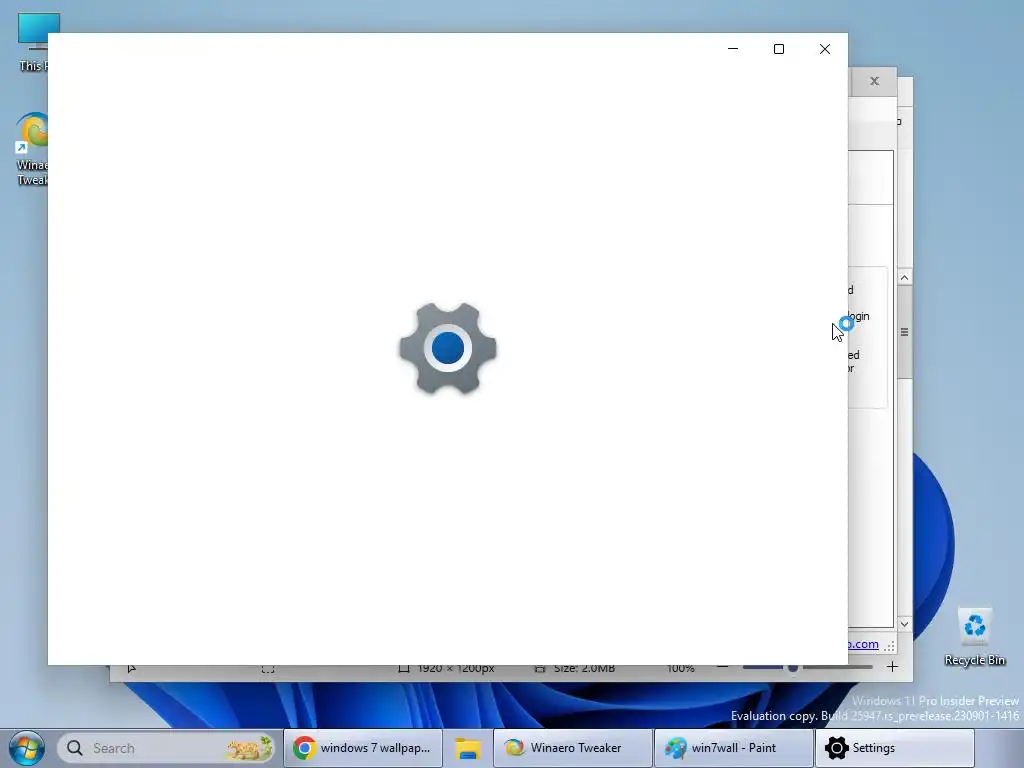Click the Paint zoom slider handle
The width and height of the screenshot is (1024, 768).
[793, 667]
